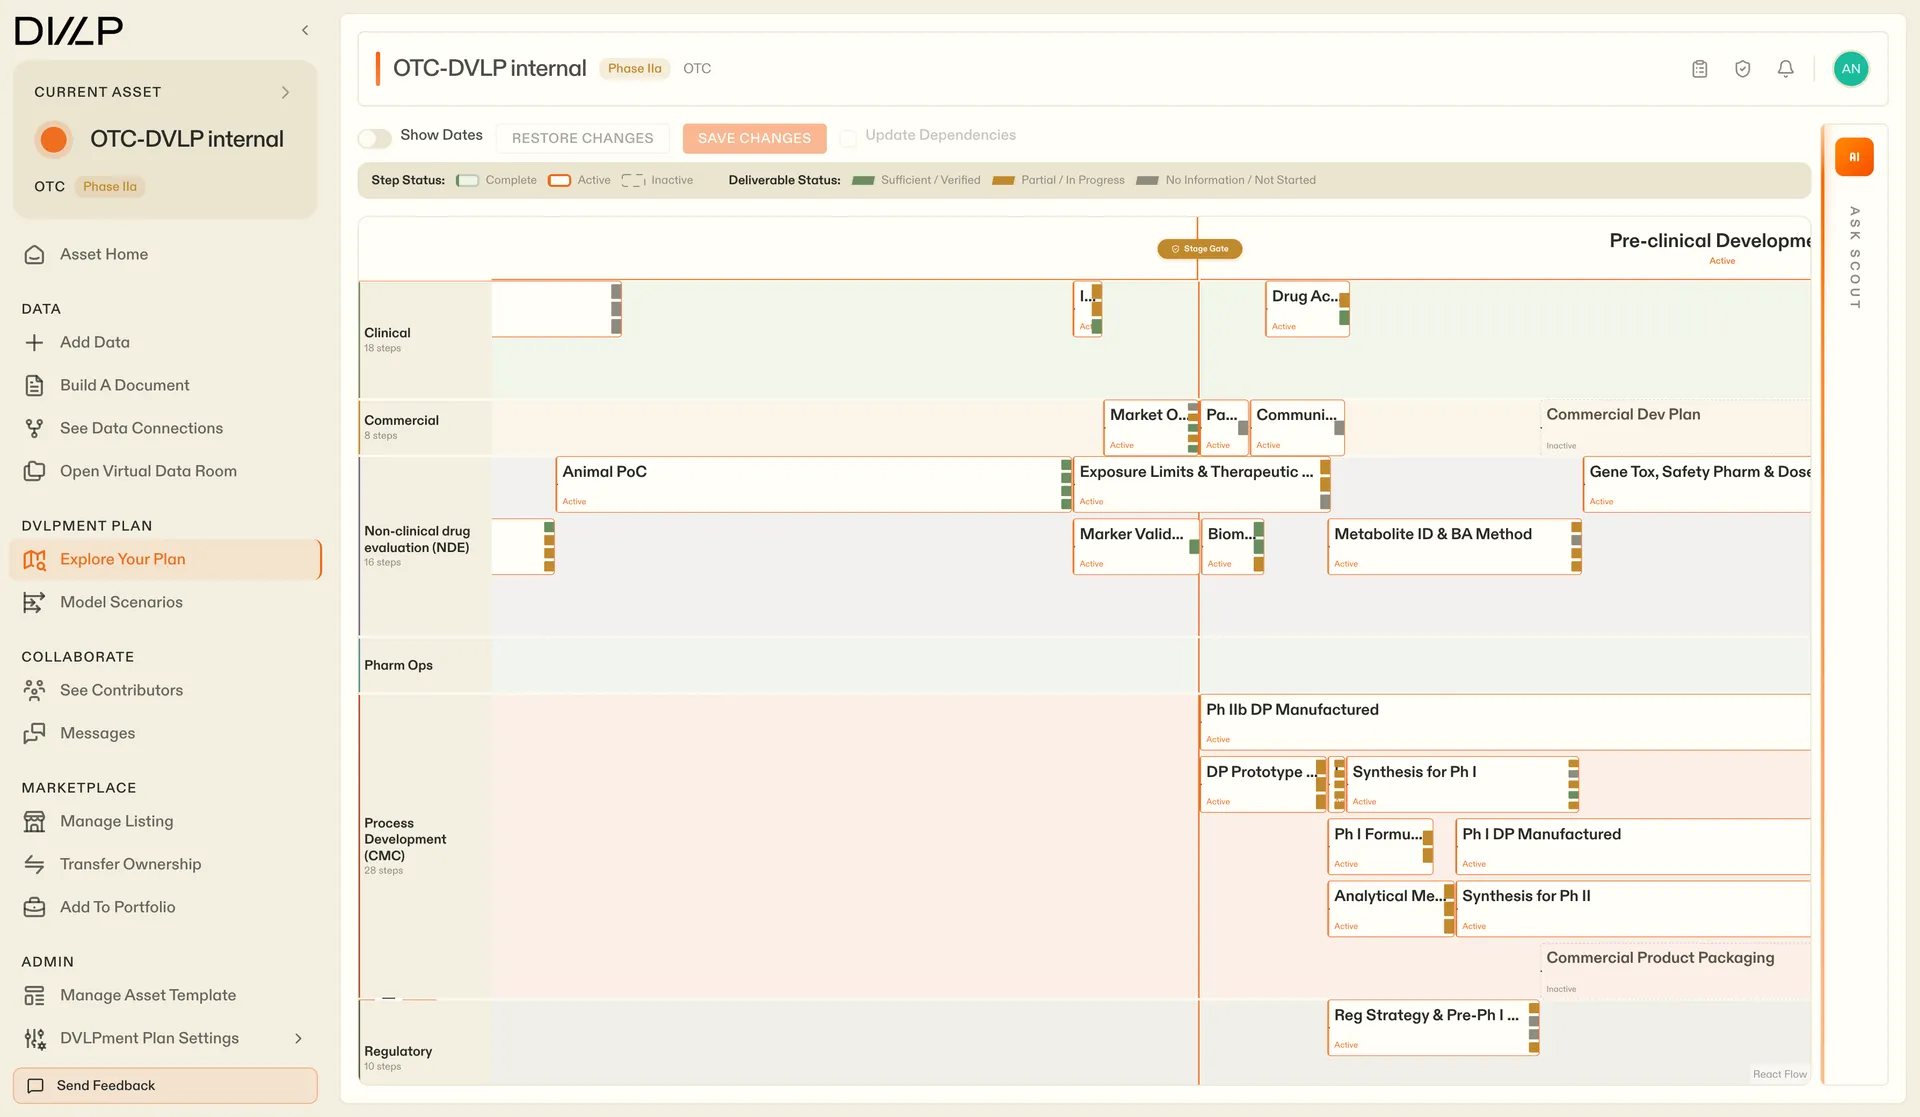Click the Stage Gate marker
Viewport: 1920px width, 1117px height.
(1200, 249)
